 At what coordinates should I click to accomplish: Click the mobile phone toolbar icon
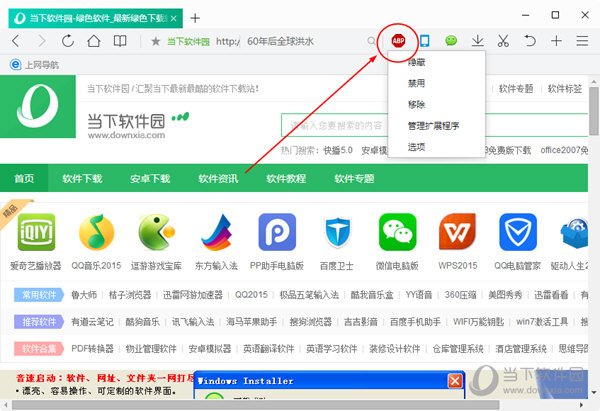coord(425,41)
